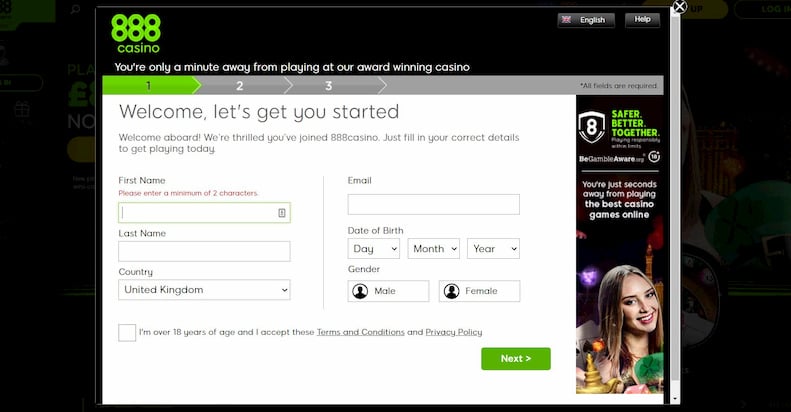Focus the Email input field
This screenshot has width=791, height=412.
click(433, 204)
